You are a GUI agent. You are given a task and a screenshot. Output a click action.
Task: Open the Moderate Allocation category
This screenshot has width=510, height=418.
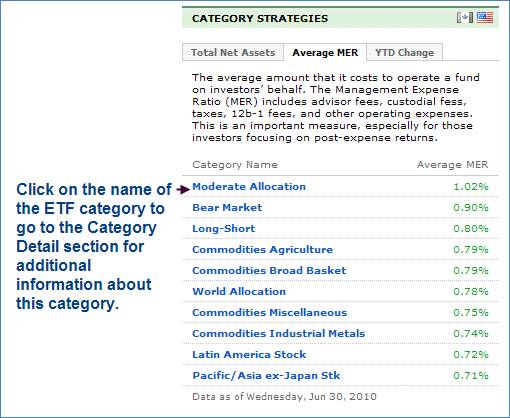coord(249,187)
